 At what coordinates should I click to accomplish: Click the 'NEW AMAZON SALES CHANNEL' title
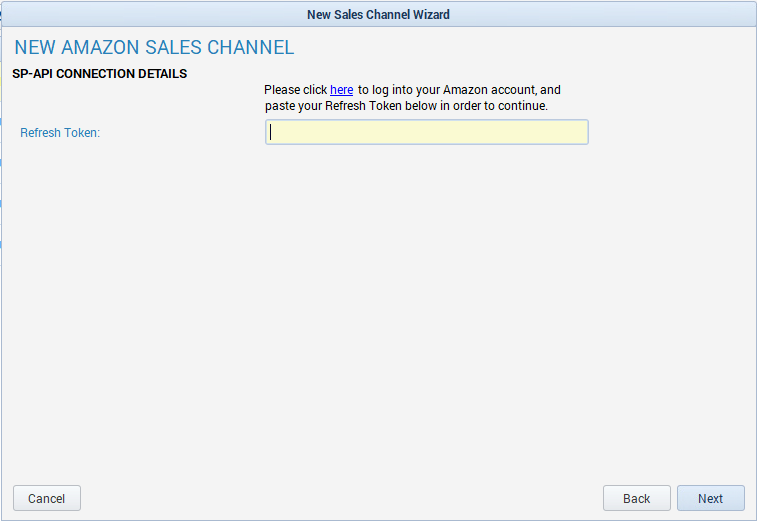point(154,47)
